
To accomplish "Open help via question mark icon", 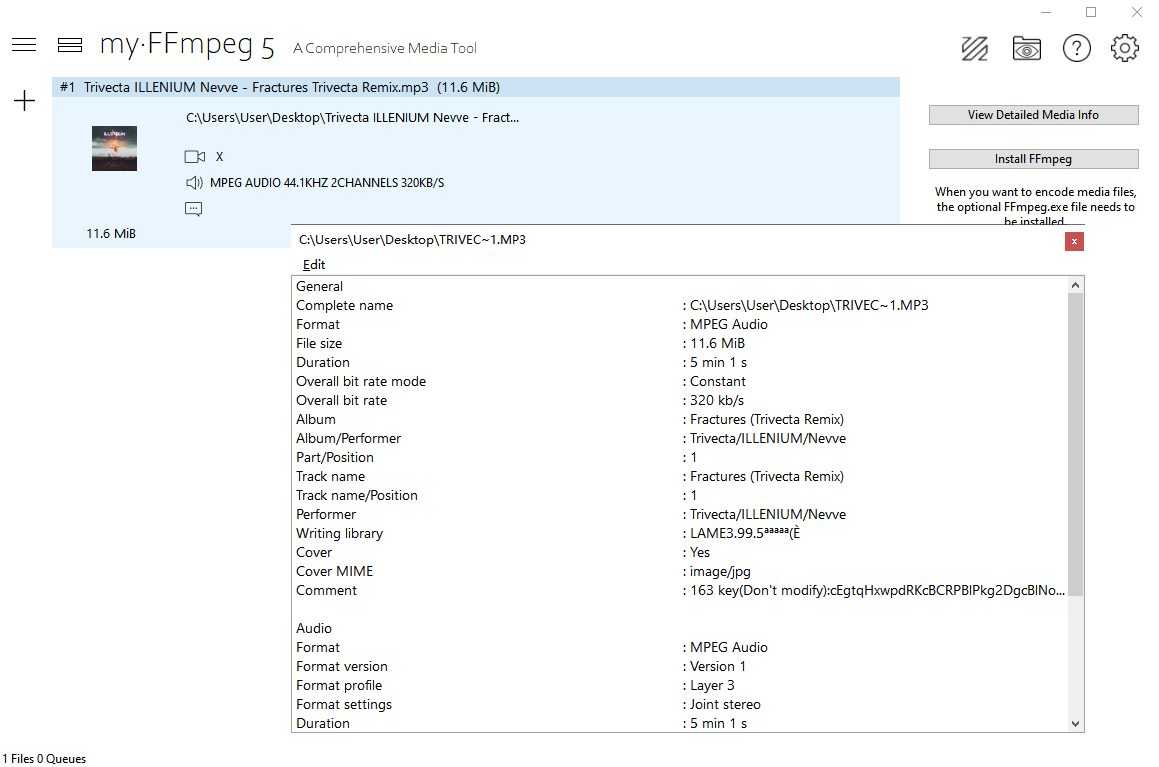I will (x=1076, y=48).
